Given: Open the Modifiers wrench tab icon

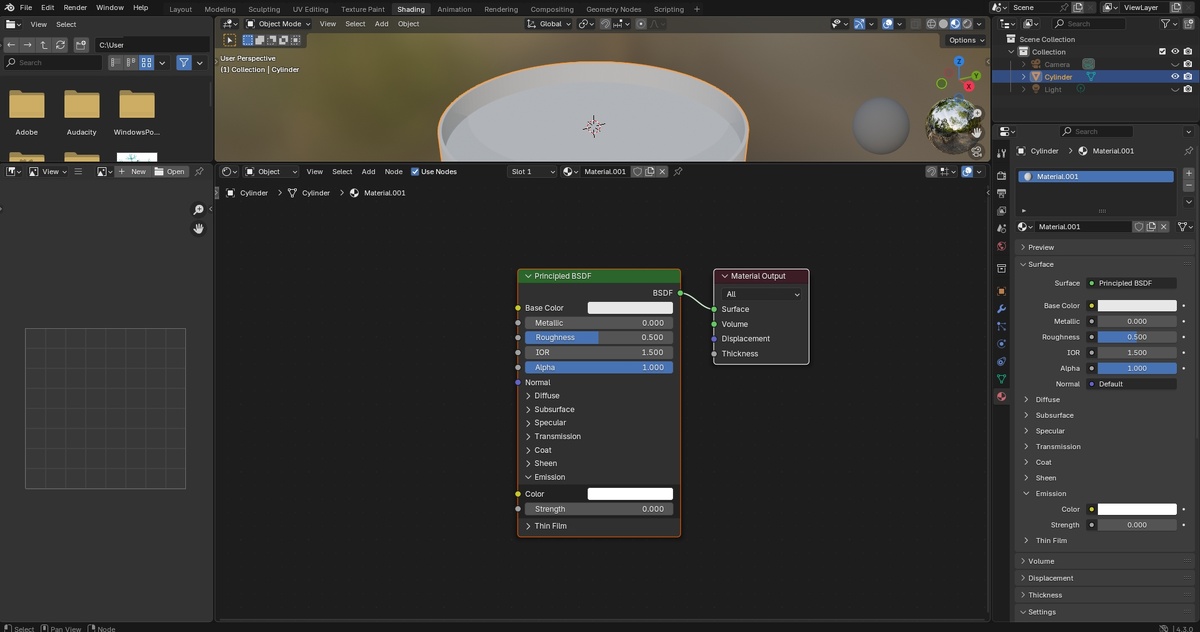Looking at the screenshot, I should [x=1001, y=309].
